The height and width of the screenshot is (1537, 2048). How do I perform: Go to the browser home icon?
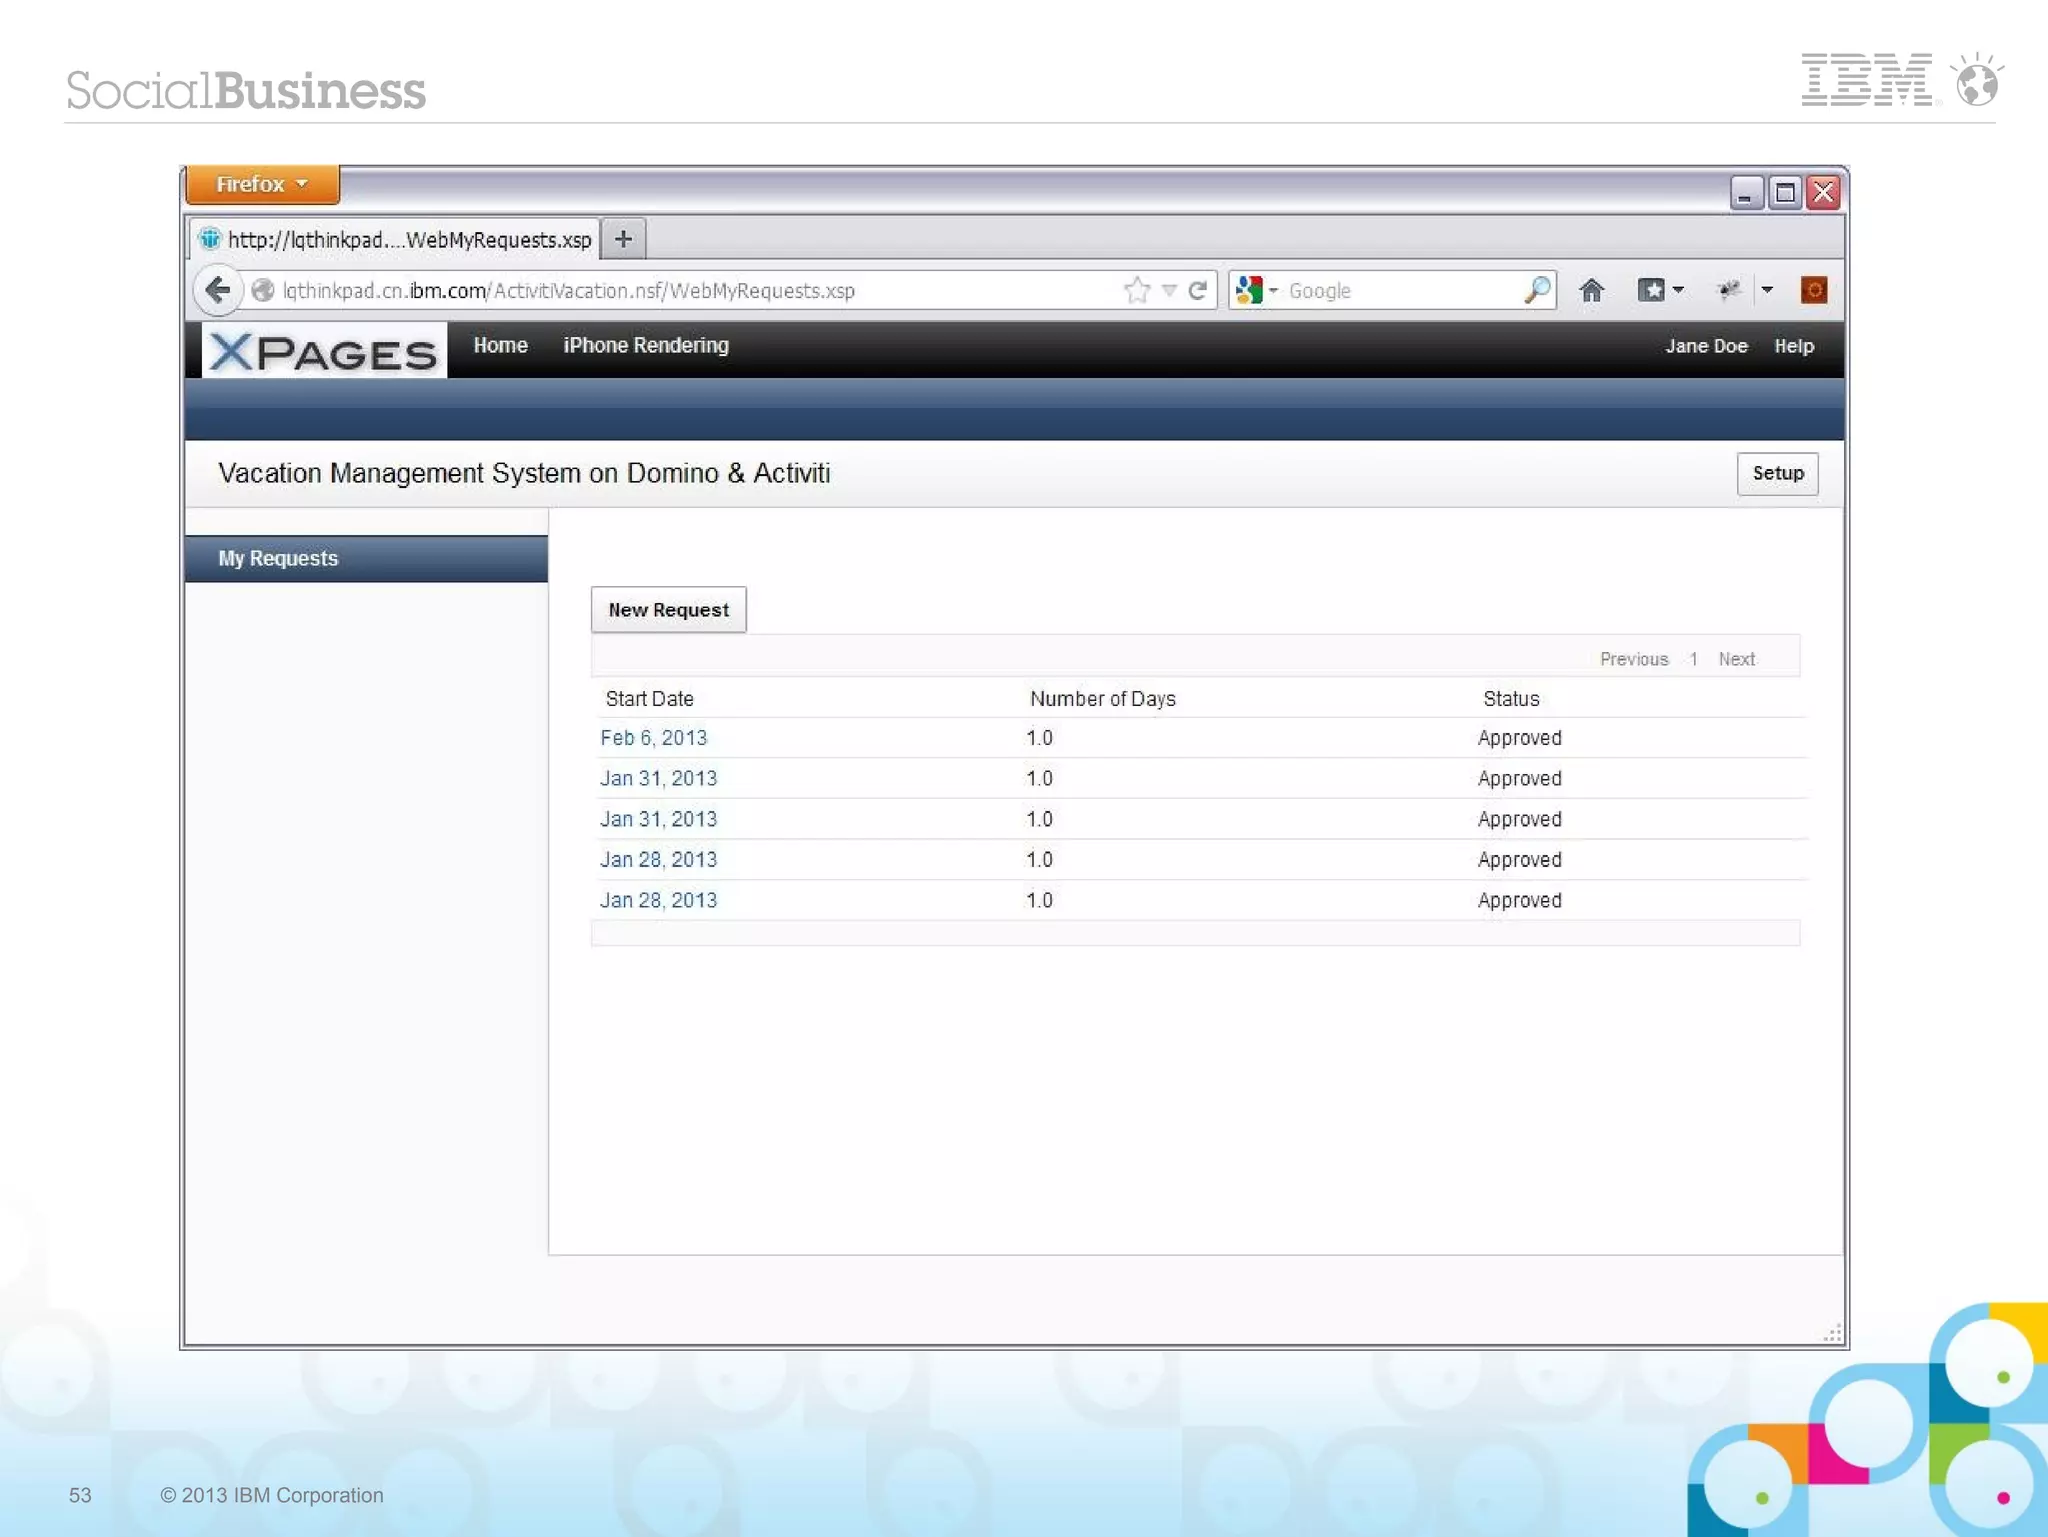pyautogui.click(x=1591, y=291)
